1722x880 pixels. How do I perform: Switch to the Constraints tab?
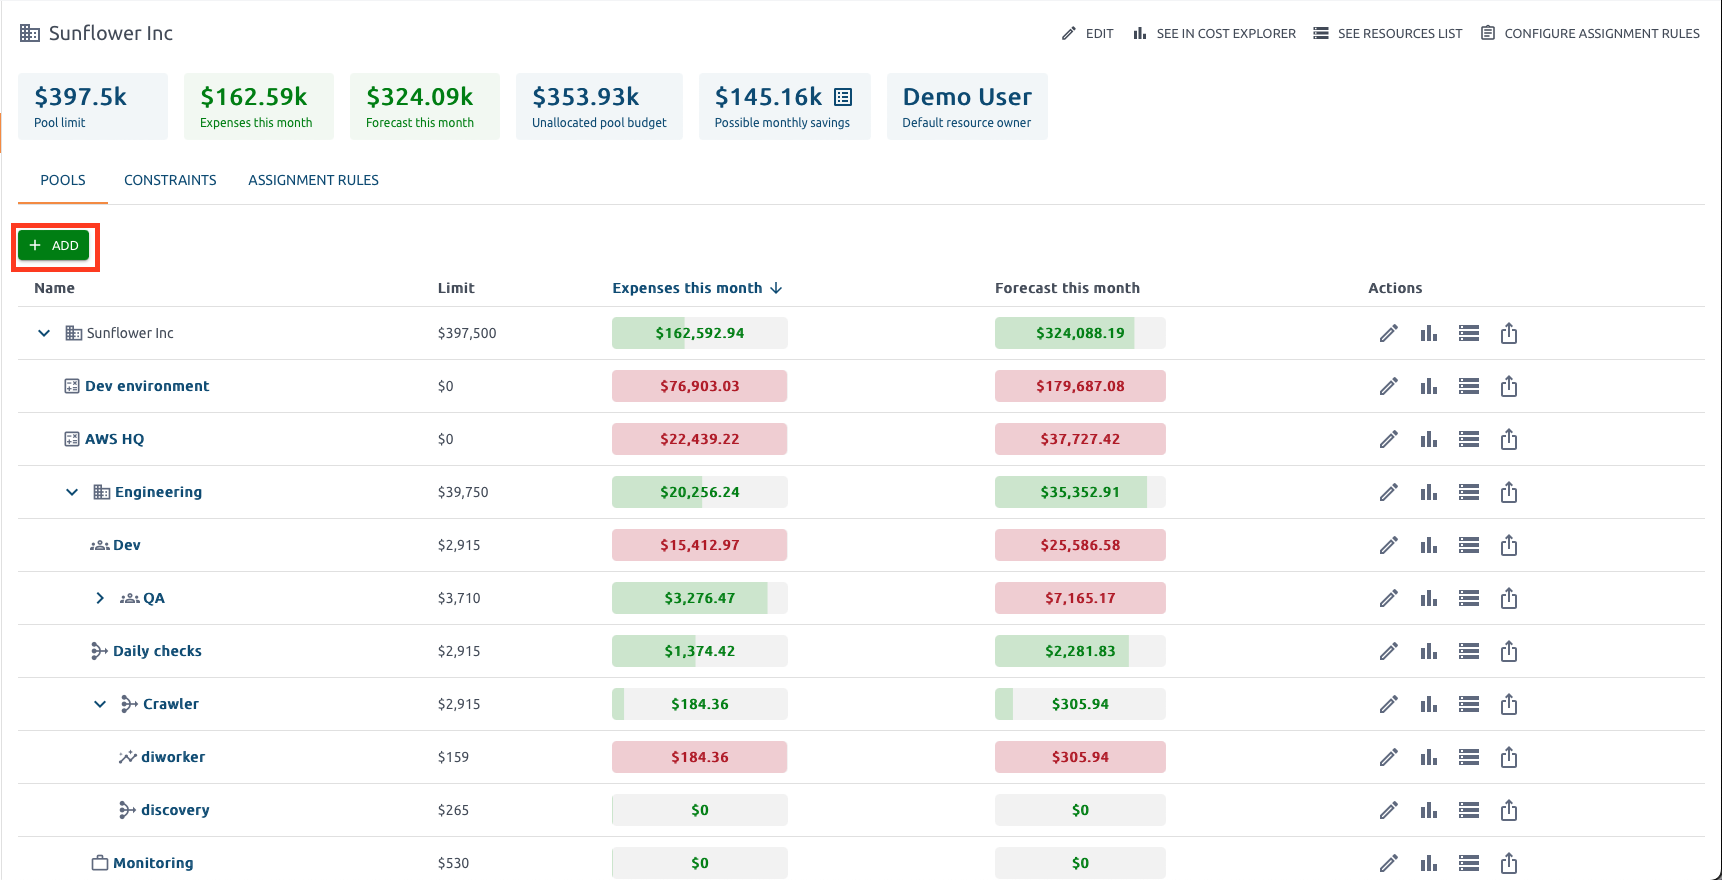[170, 180]
